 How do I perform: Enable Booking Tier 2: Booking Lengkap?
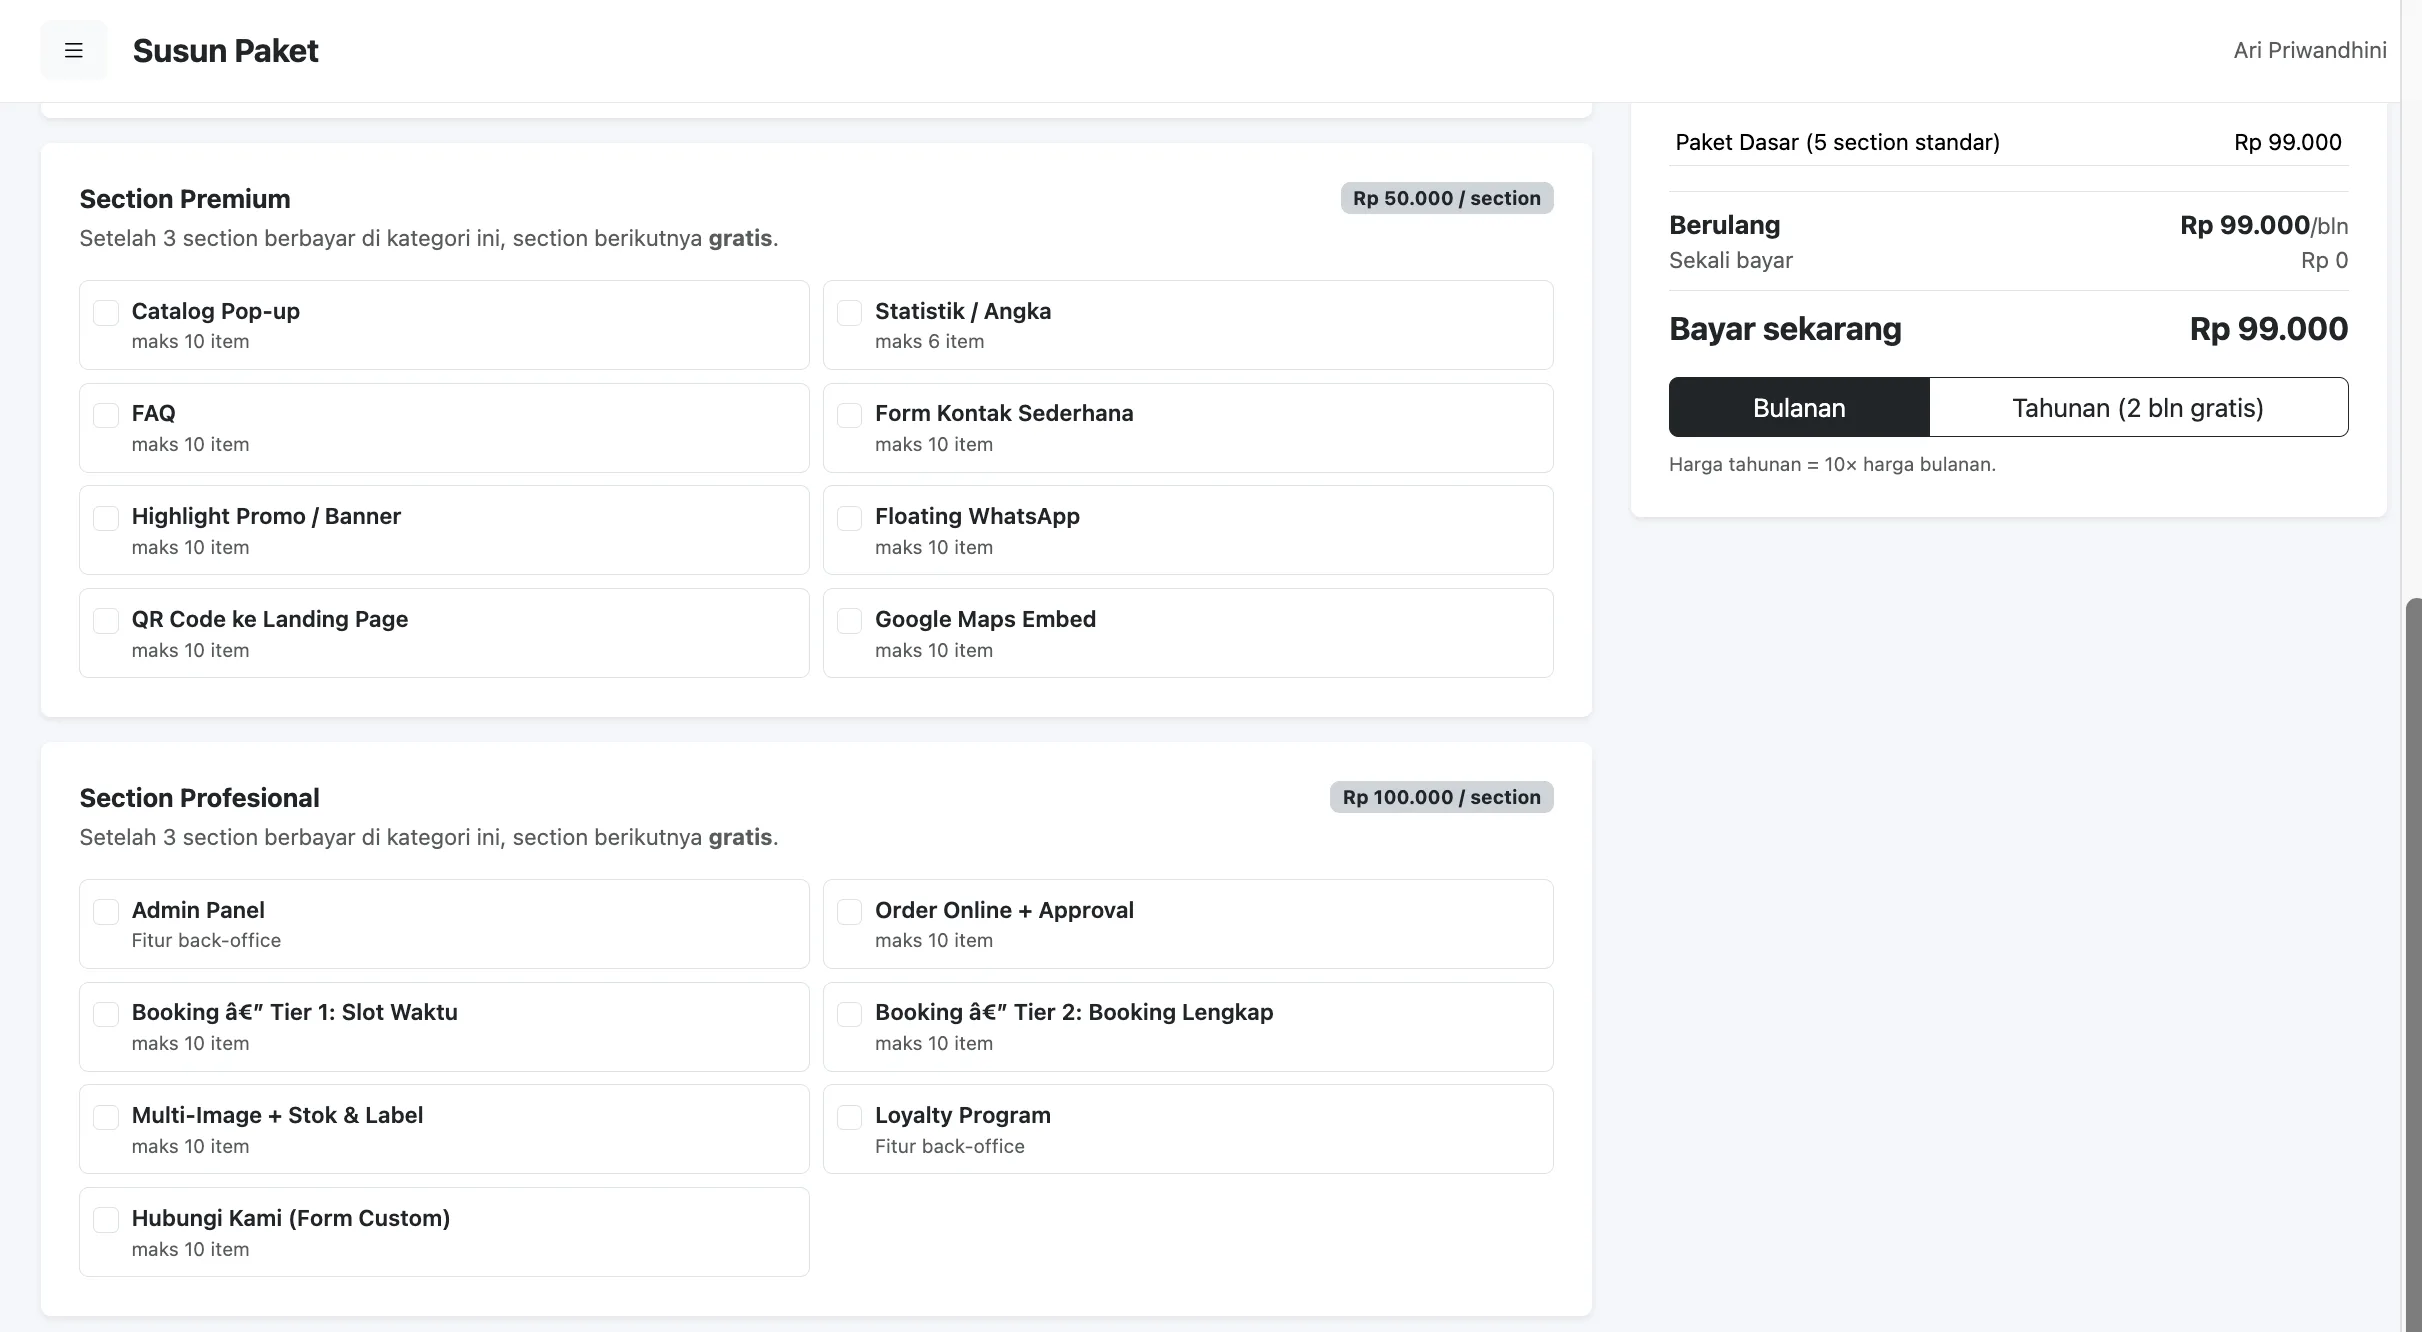849,1014
